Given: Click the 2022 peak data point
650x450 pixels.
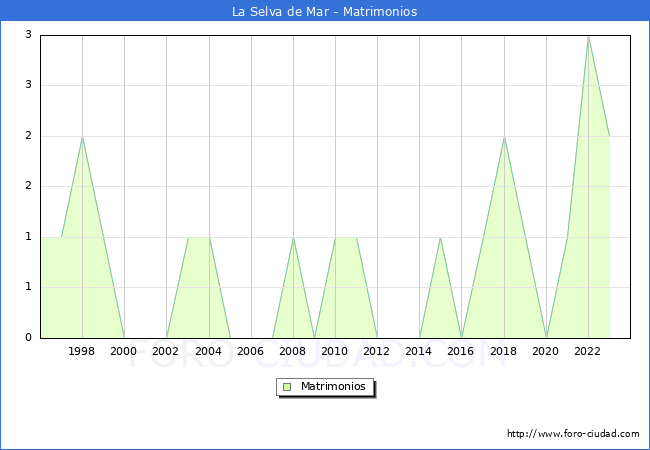Looking at the screenshot, I should (588, 37).
